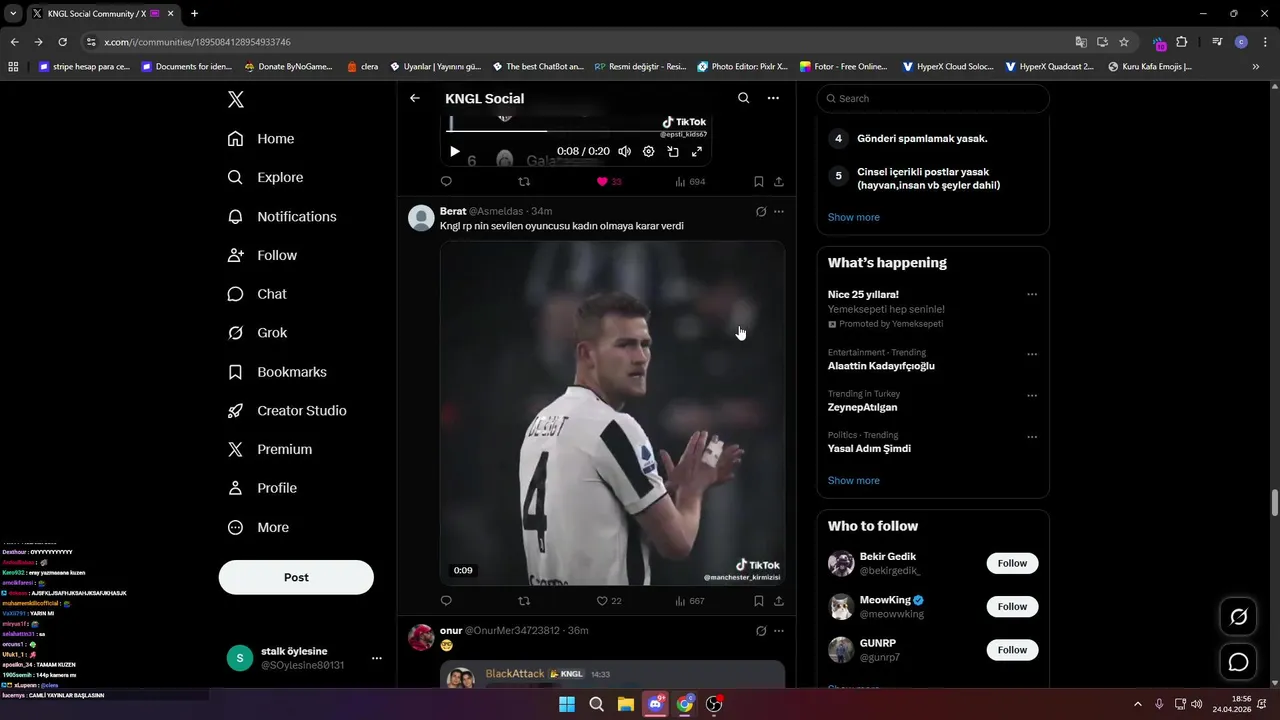Bookmark this page with star icon
The height and width of the screenshot is (720, 1280).
point(1124,42)
